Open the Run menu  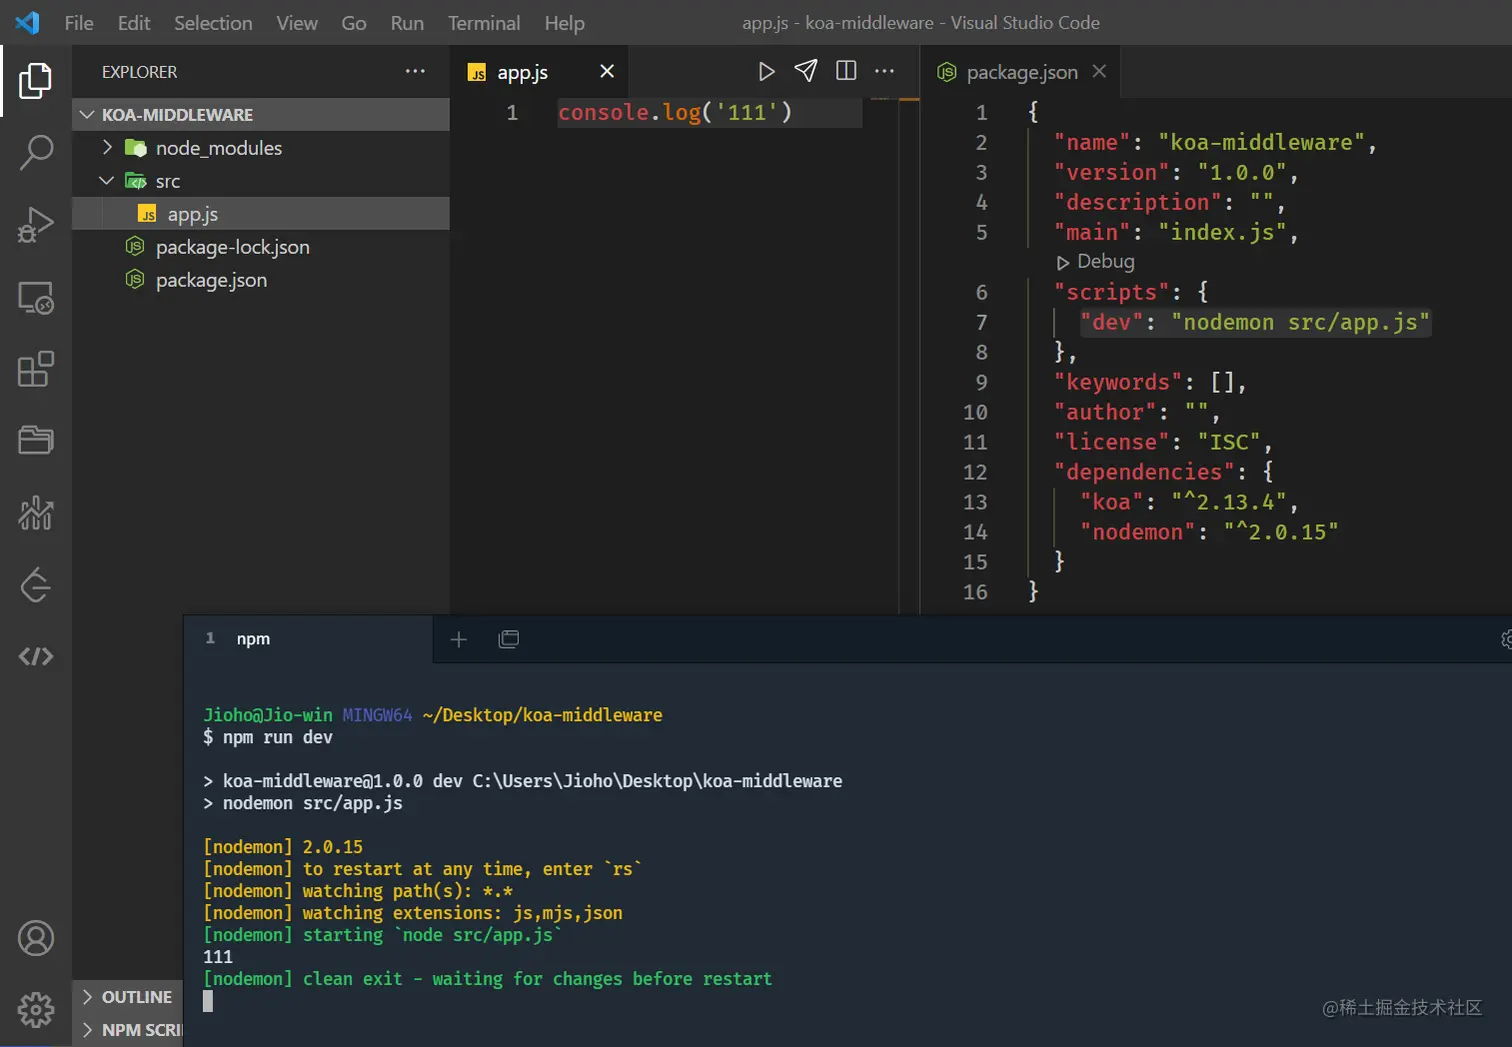coord(407,23)
